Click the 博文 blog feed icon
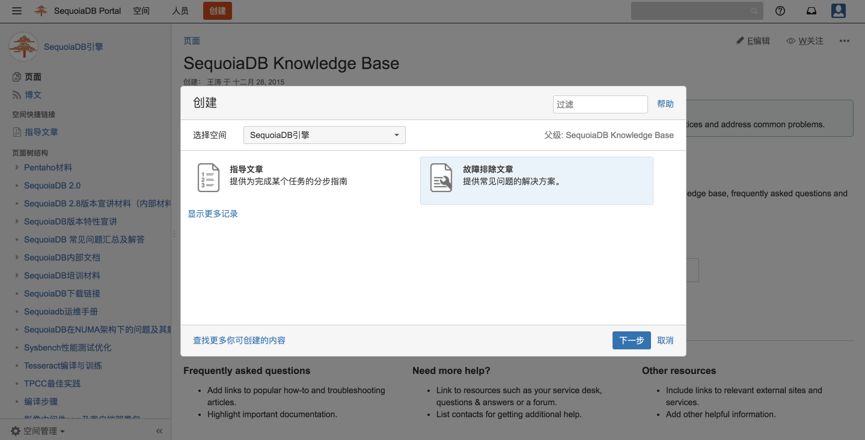Image resolution: width=865 pixels, height=440 pixels. tap(17, 95)
